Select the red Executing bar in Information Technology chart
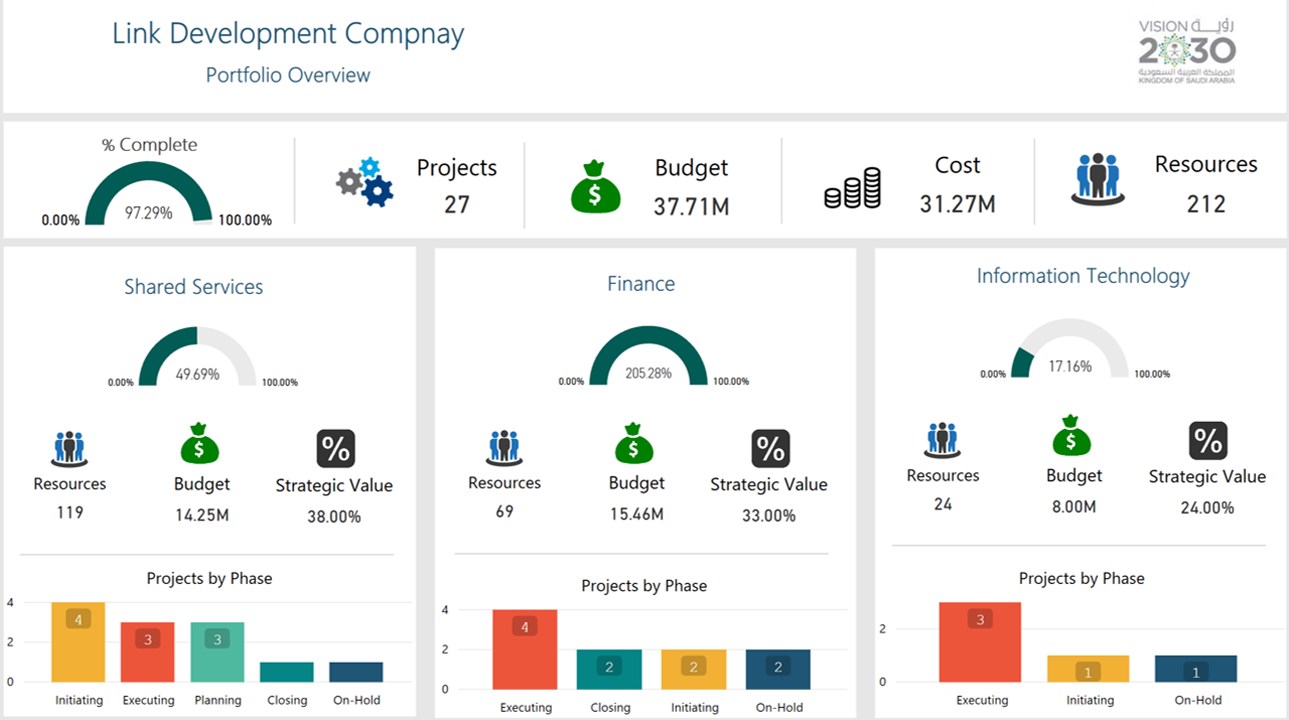 click(x=980, y=642)
